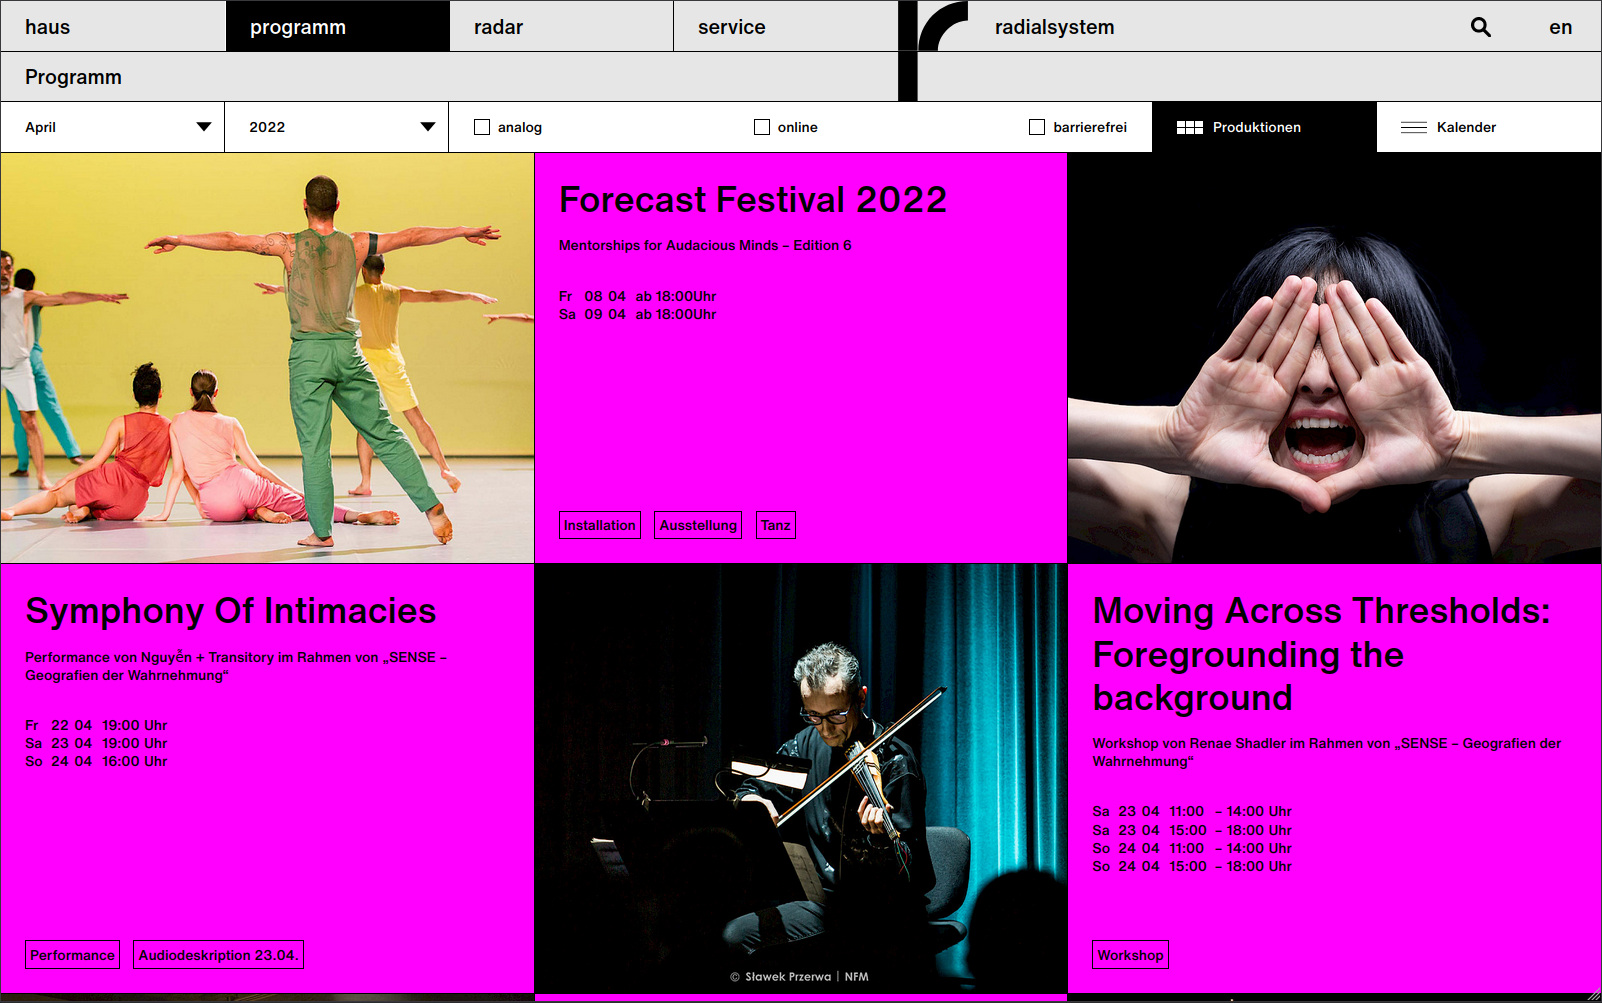Viewport: 1602px width, 1003px height.
Task: Click the Audiodeskription 23.04. tag
Action: tap(218, 955)
